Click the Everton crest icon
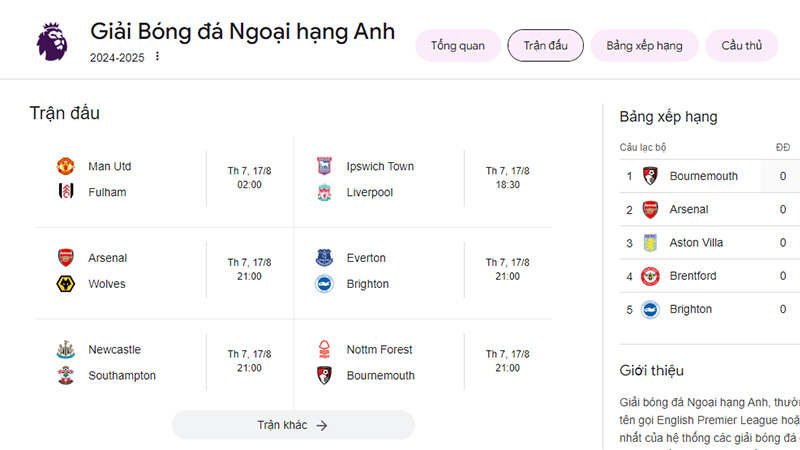The image size is (800, 450). pos(324,258)
